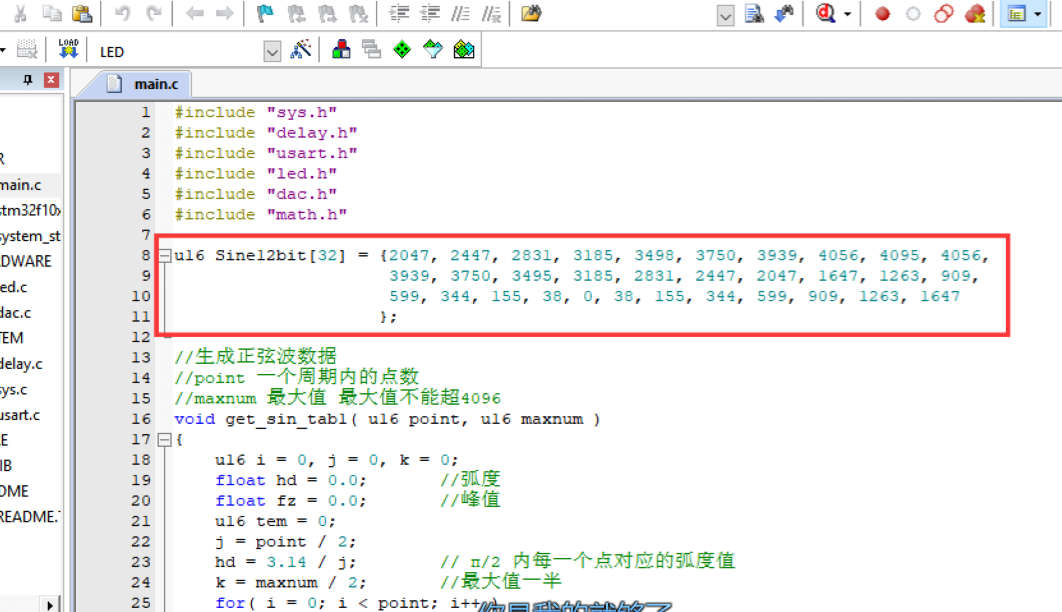Screen dimensions: 1062x612
Task: Pin the project panel
Action: [x=28, y=80]
